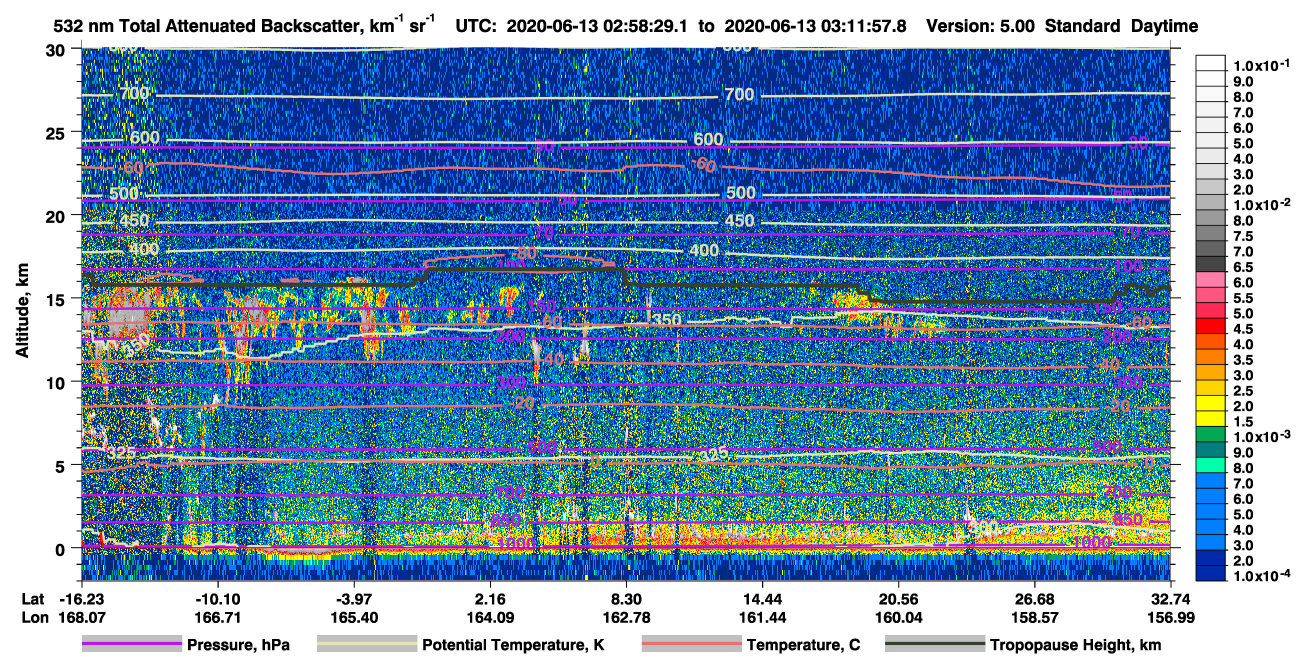Click longitude value '164.09'

click(490, 616)
